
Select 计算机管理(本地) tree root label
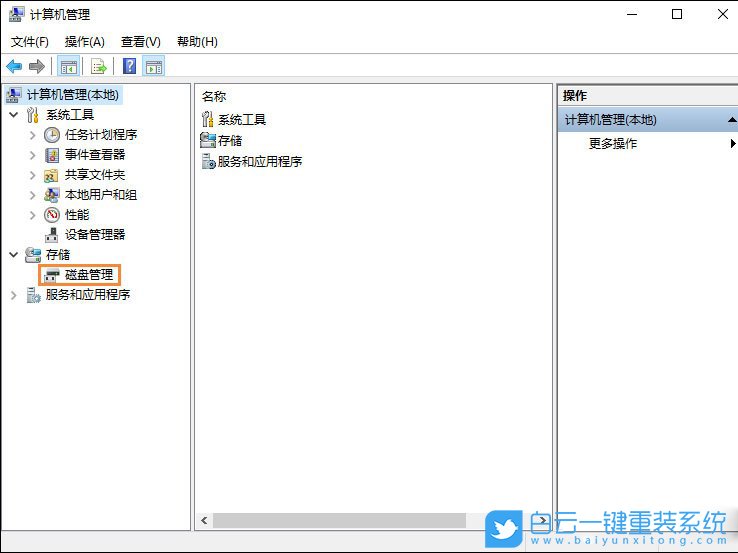point(72,95)
